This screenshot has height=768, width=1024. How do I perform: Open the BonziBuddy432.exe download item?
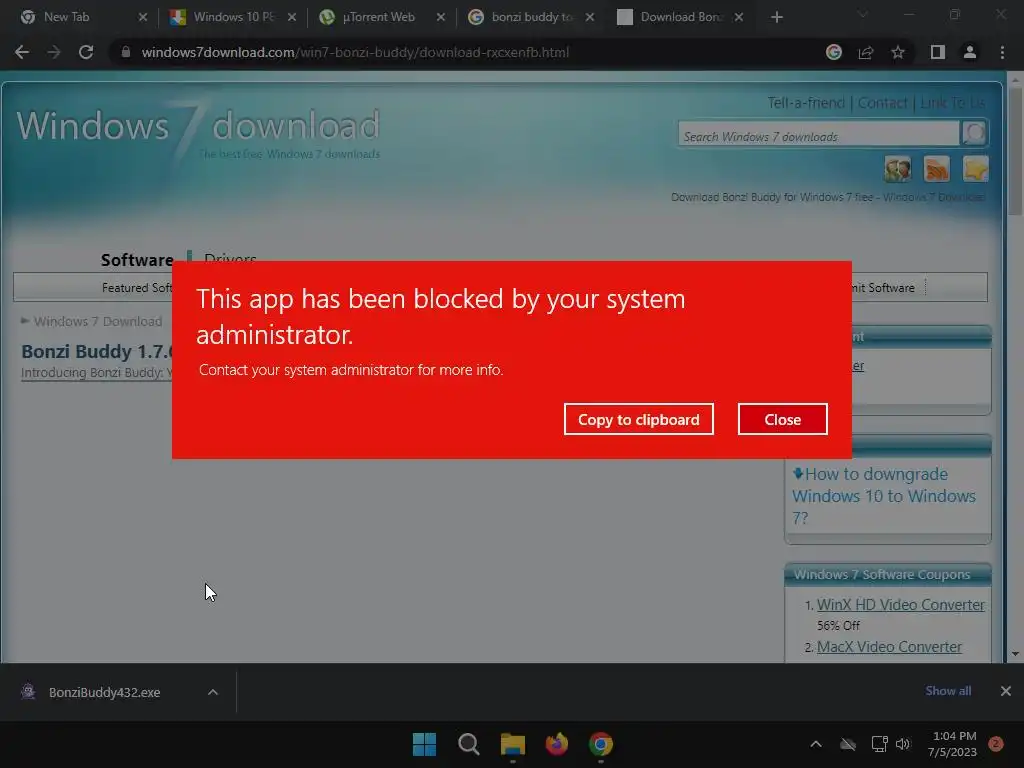click(104, 692)
